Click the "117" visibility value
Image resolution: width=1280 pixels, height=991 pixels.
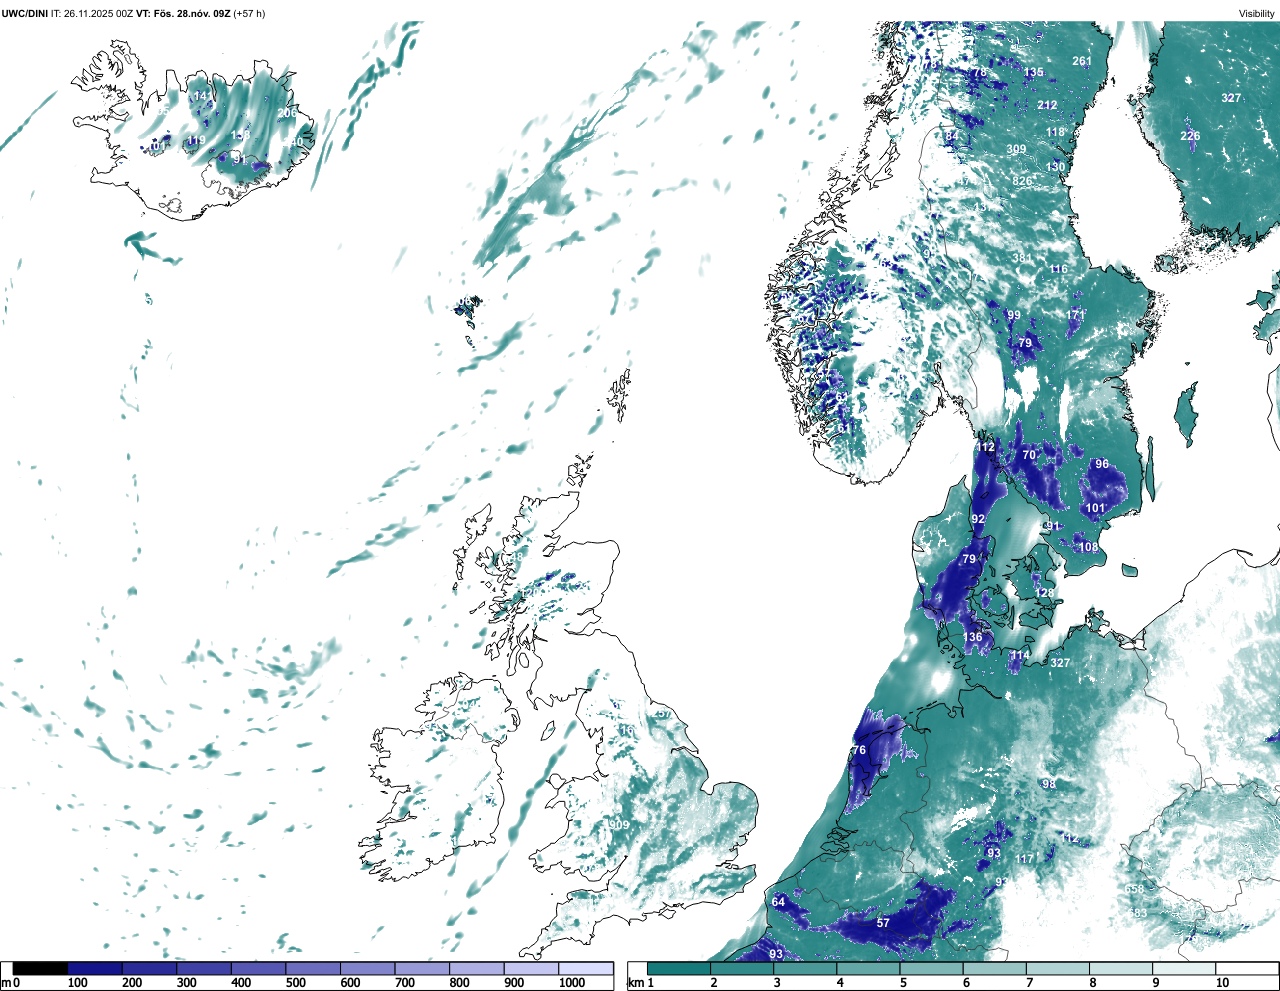tap(1025, 859)
